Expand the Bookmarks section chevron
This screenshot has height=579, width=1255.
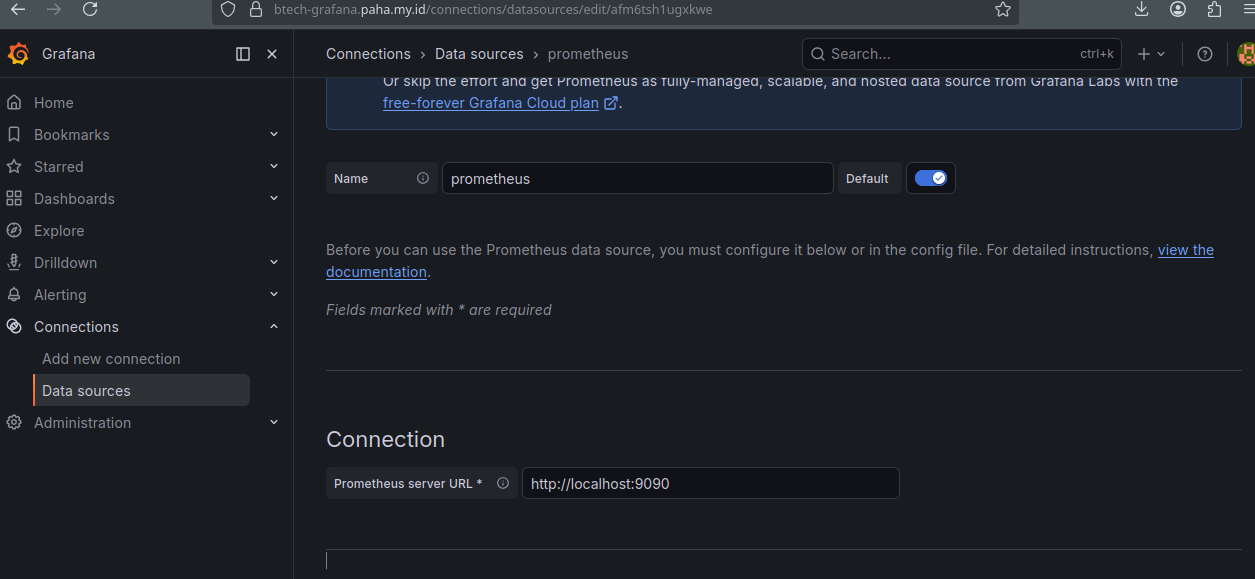pos(274,134)
